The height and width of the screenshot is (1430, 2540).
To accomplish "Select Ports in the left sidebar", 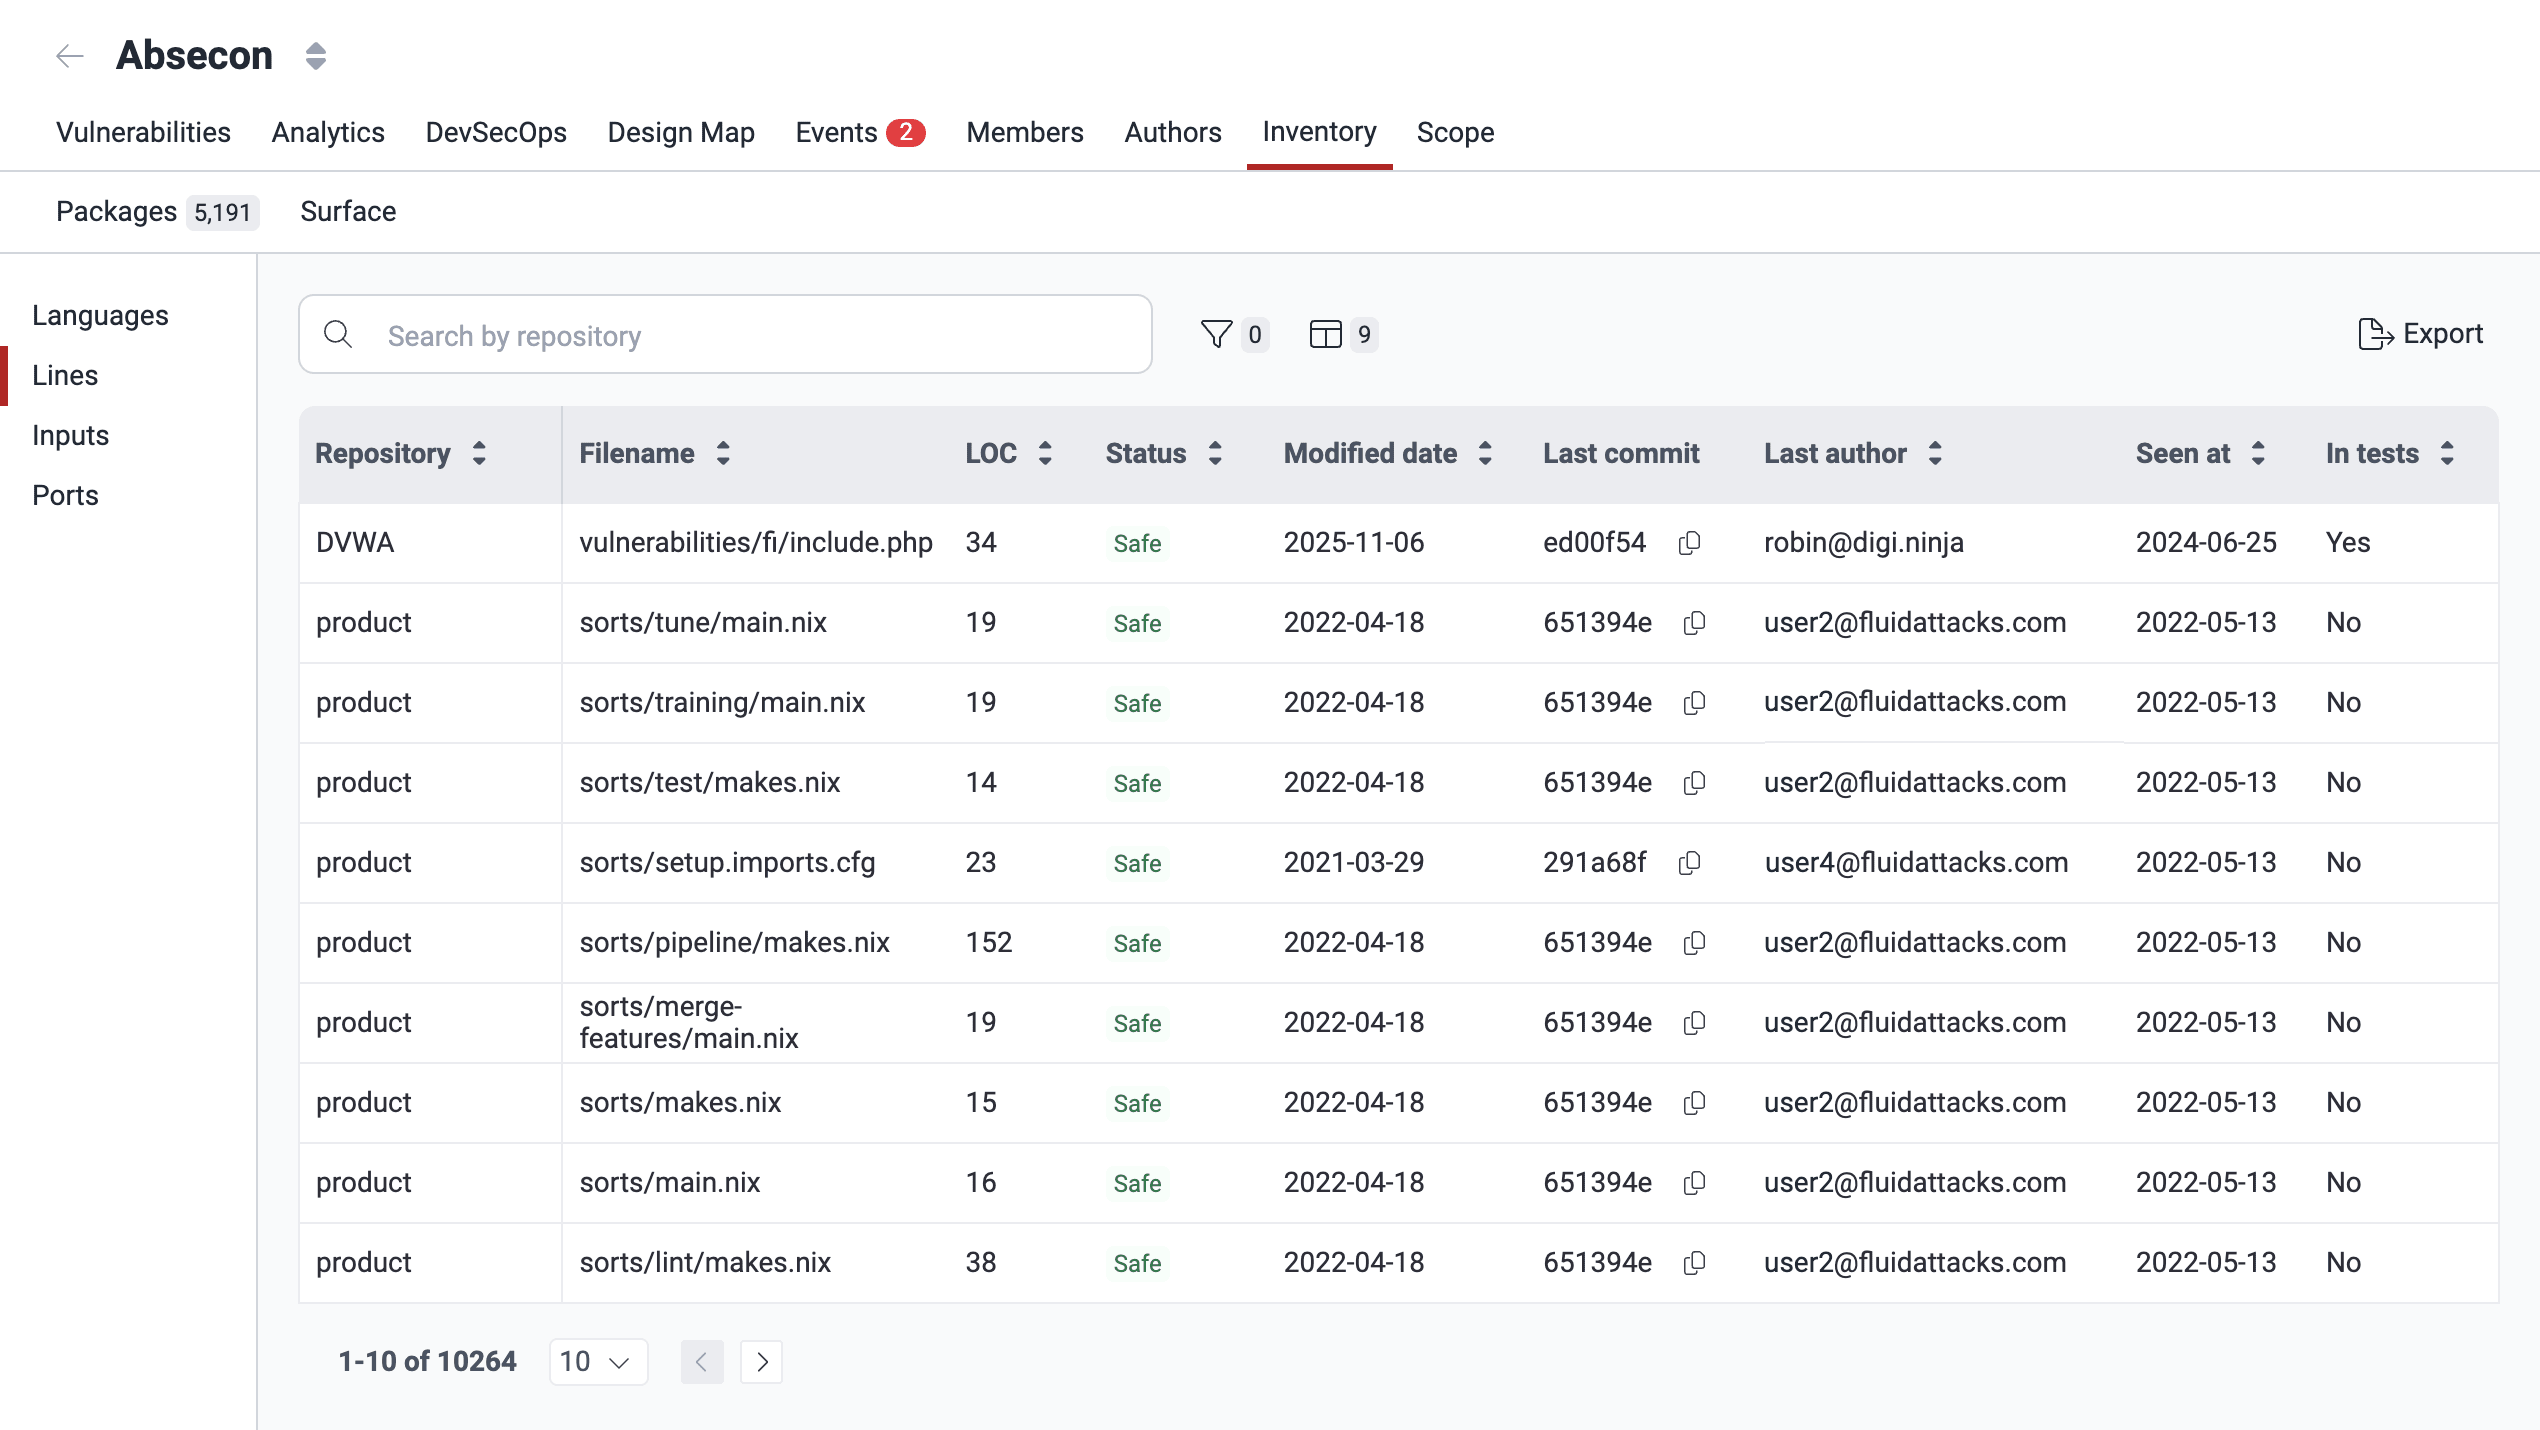I will point(64,495).
